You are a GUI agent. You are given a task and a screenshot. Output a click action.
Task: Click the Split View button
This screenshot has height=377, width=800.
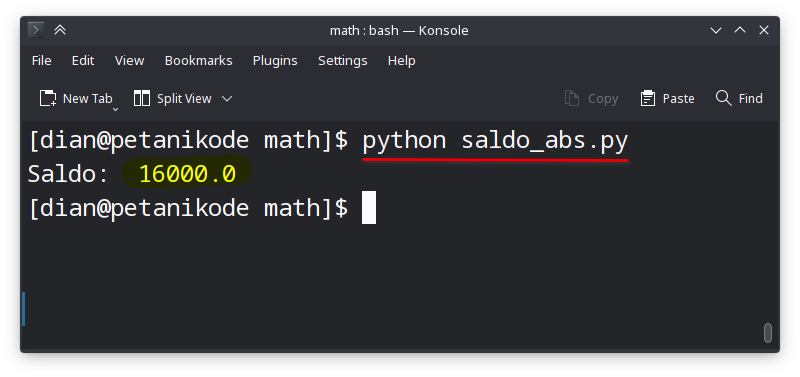pyautogui.click(x=172, y=98)
